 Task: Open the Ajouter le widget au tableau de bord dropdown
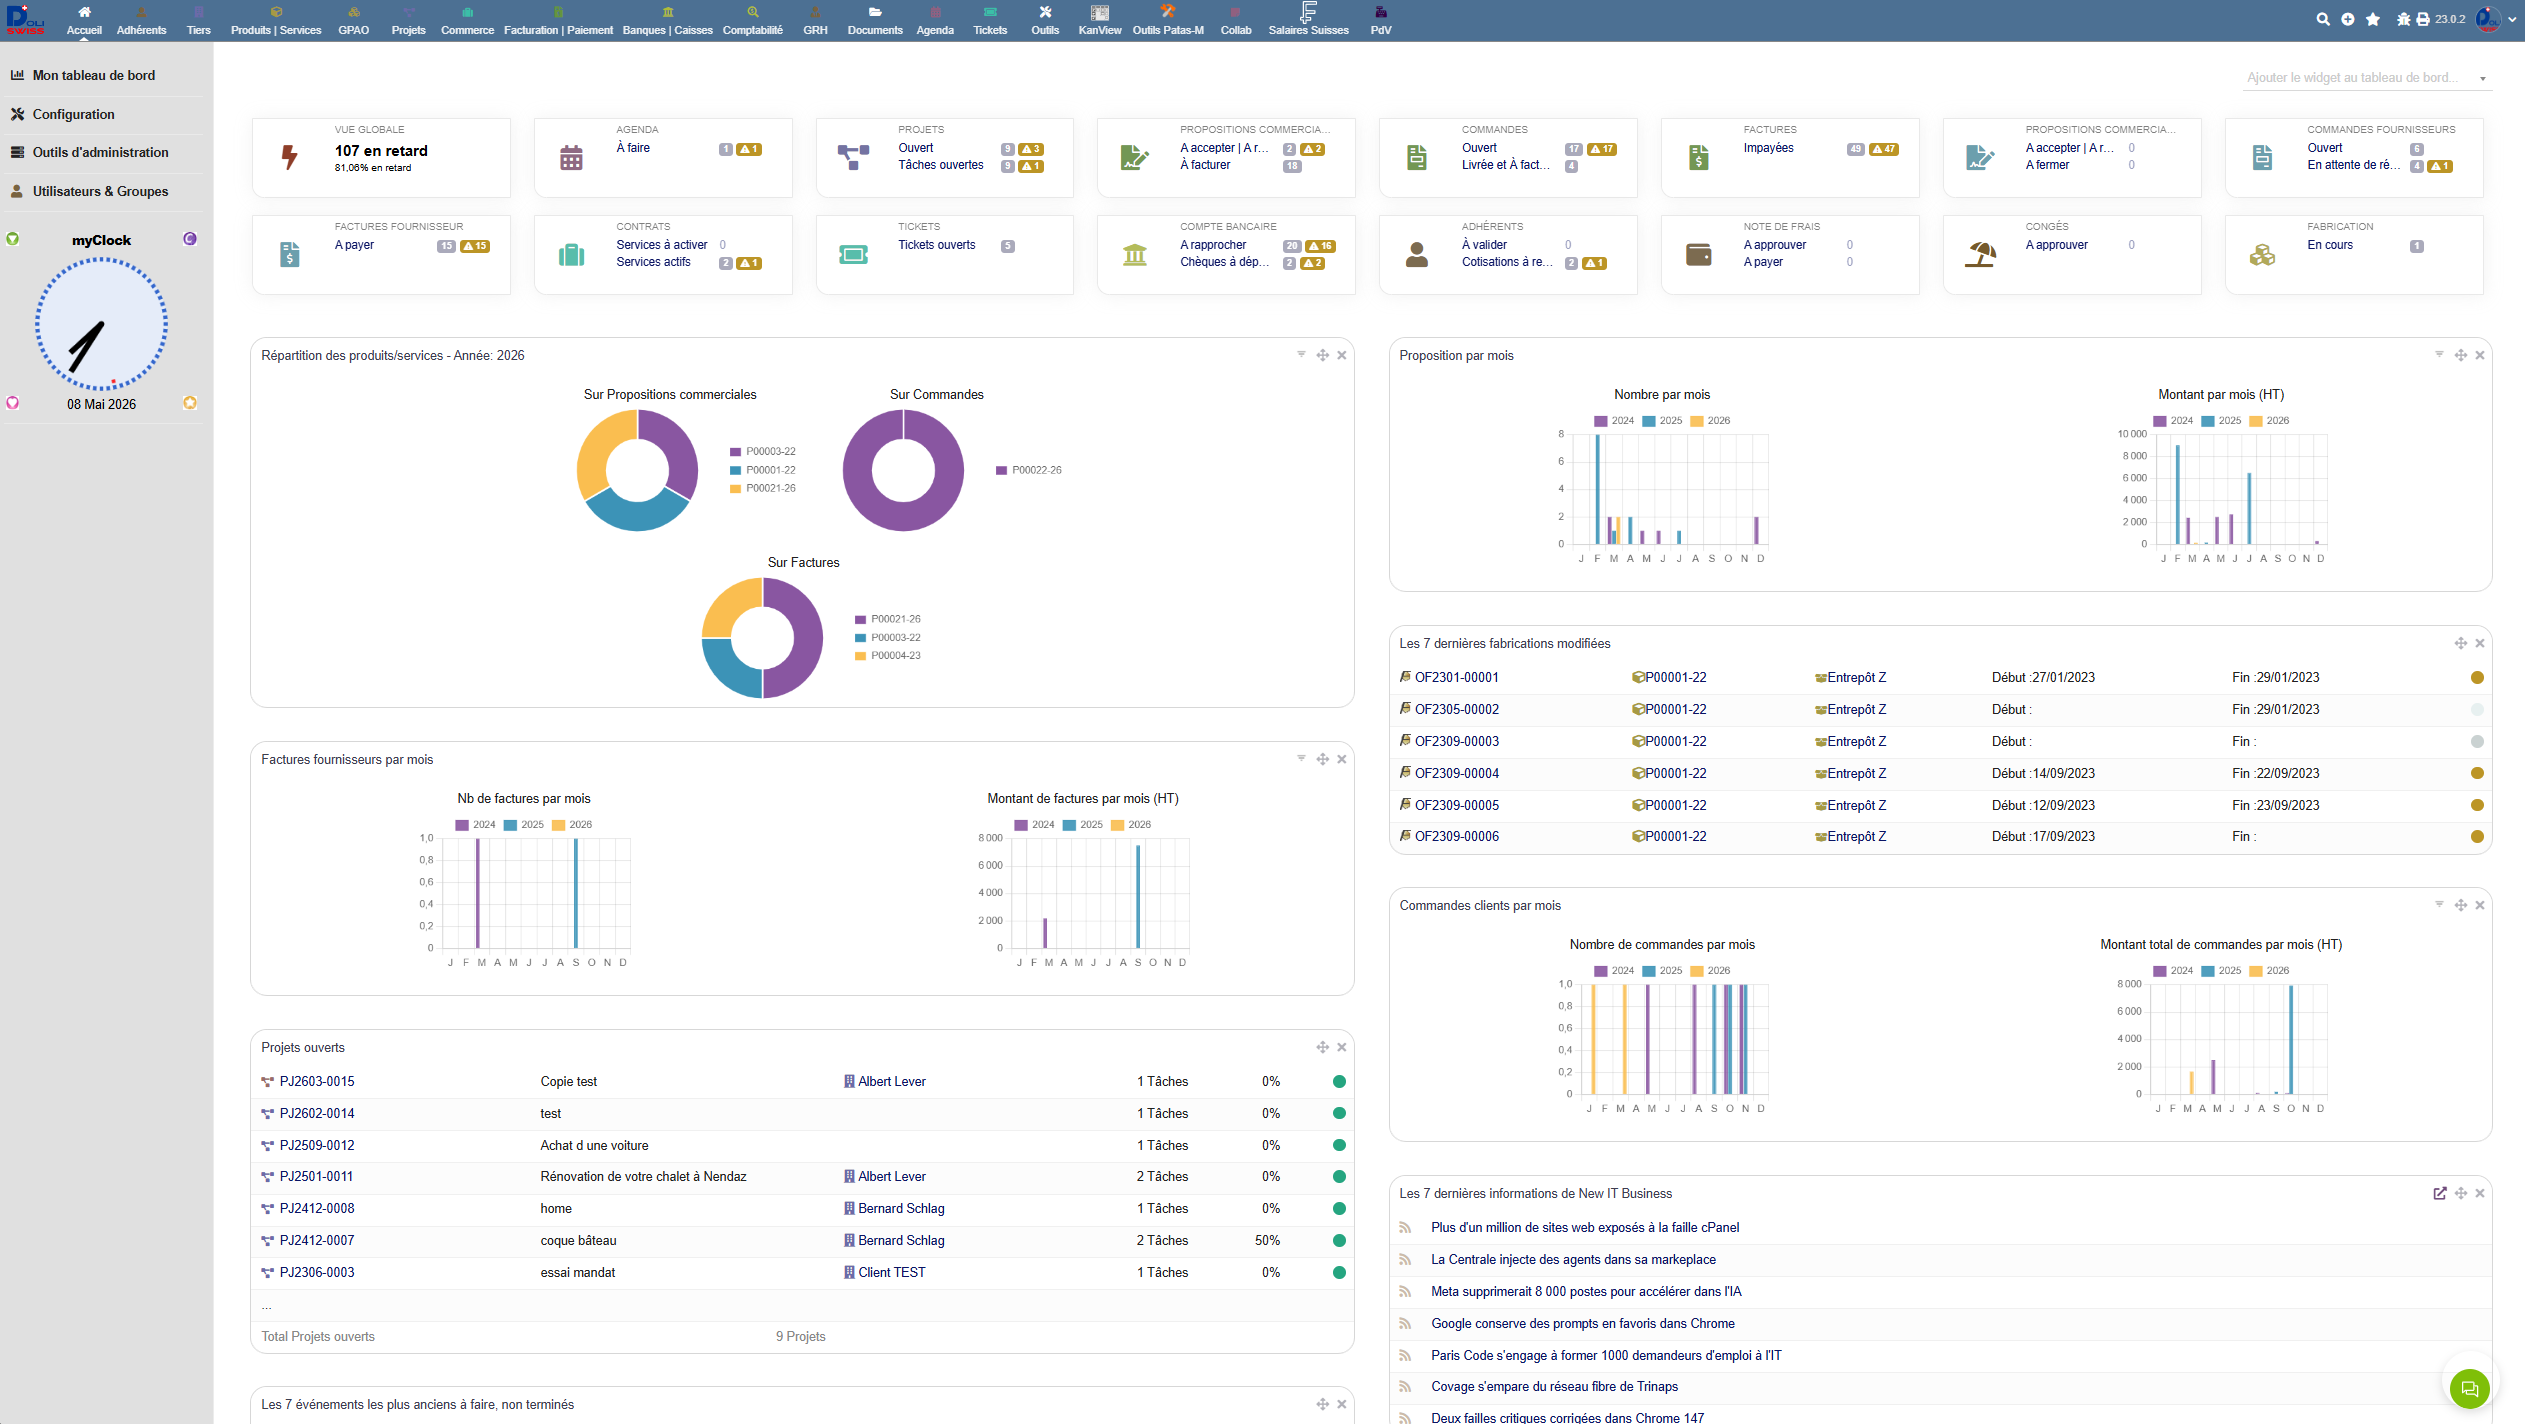click(2366, 78)
